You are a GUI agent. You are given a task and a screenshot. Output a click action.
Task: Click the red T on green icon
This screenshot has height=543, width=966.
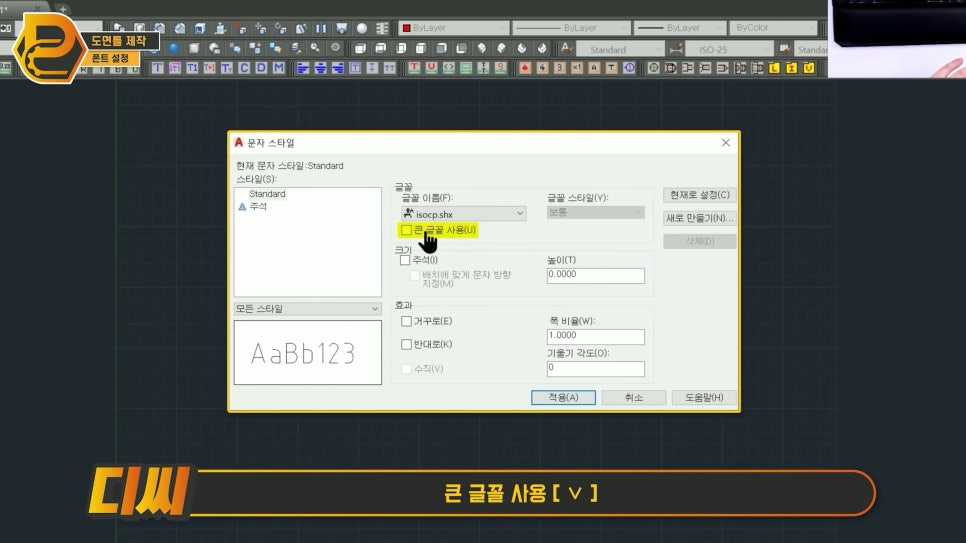click(x=414, y=67)
